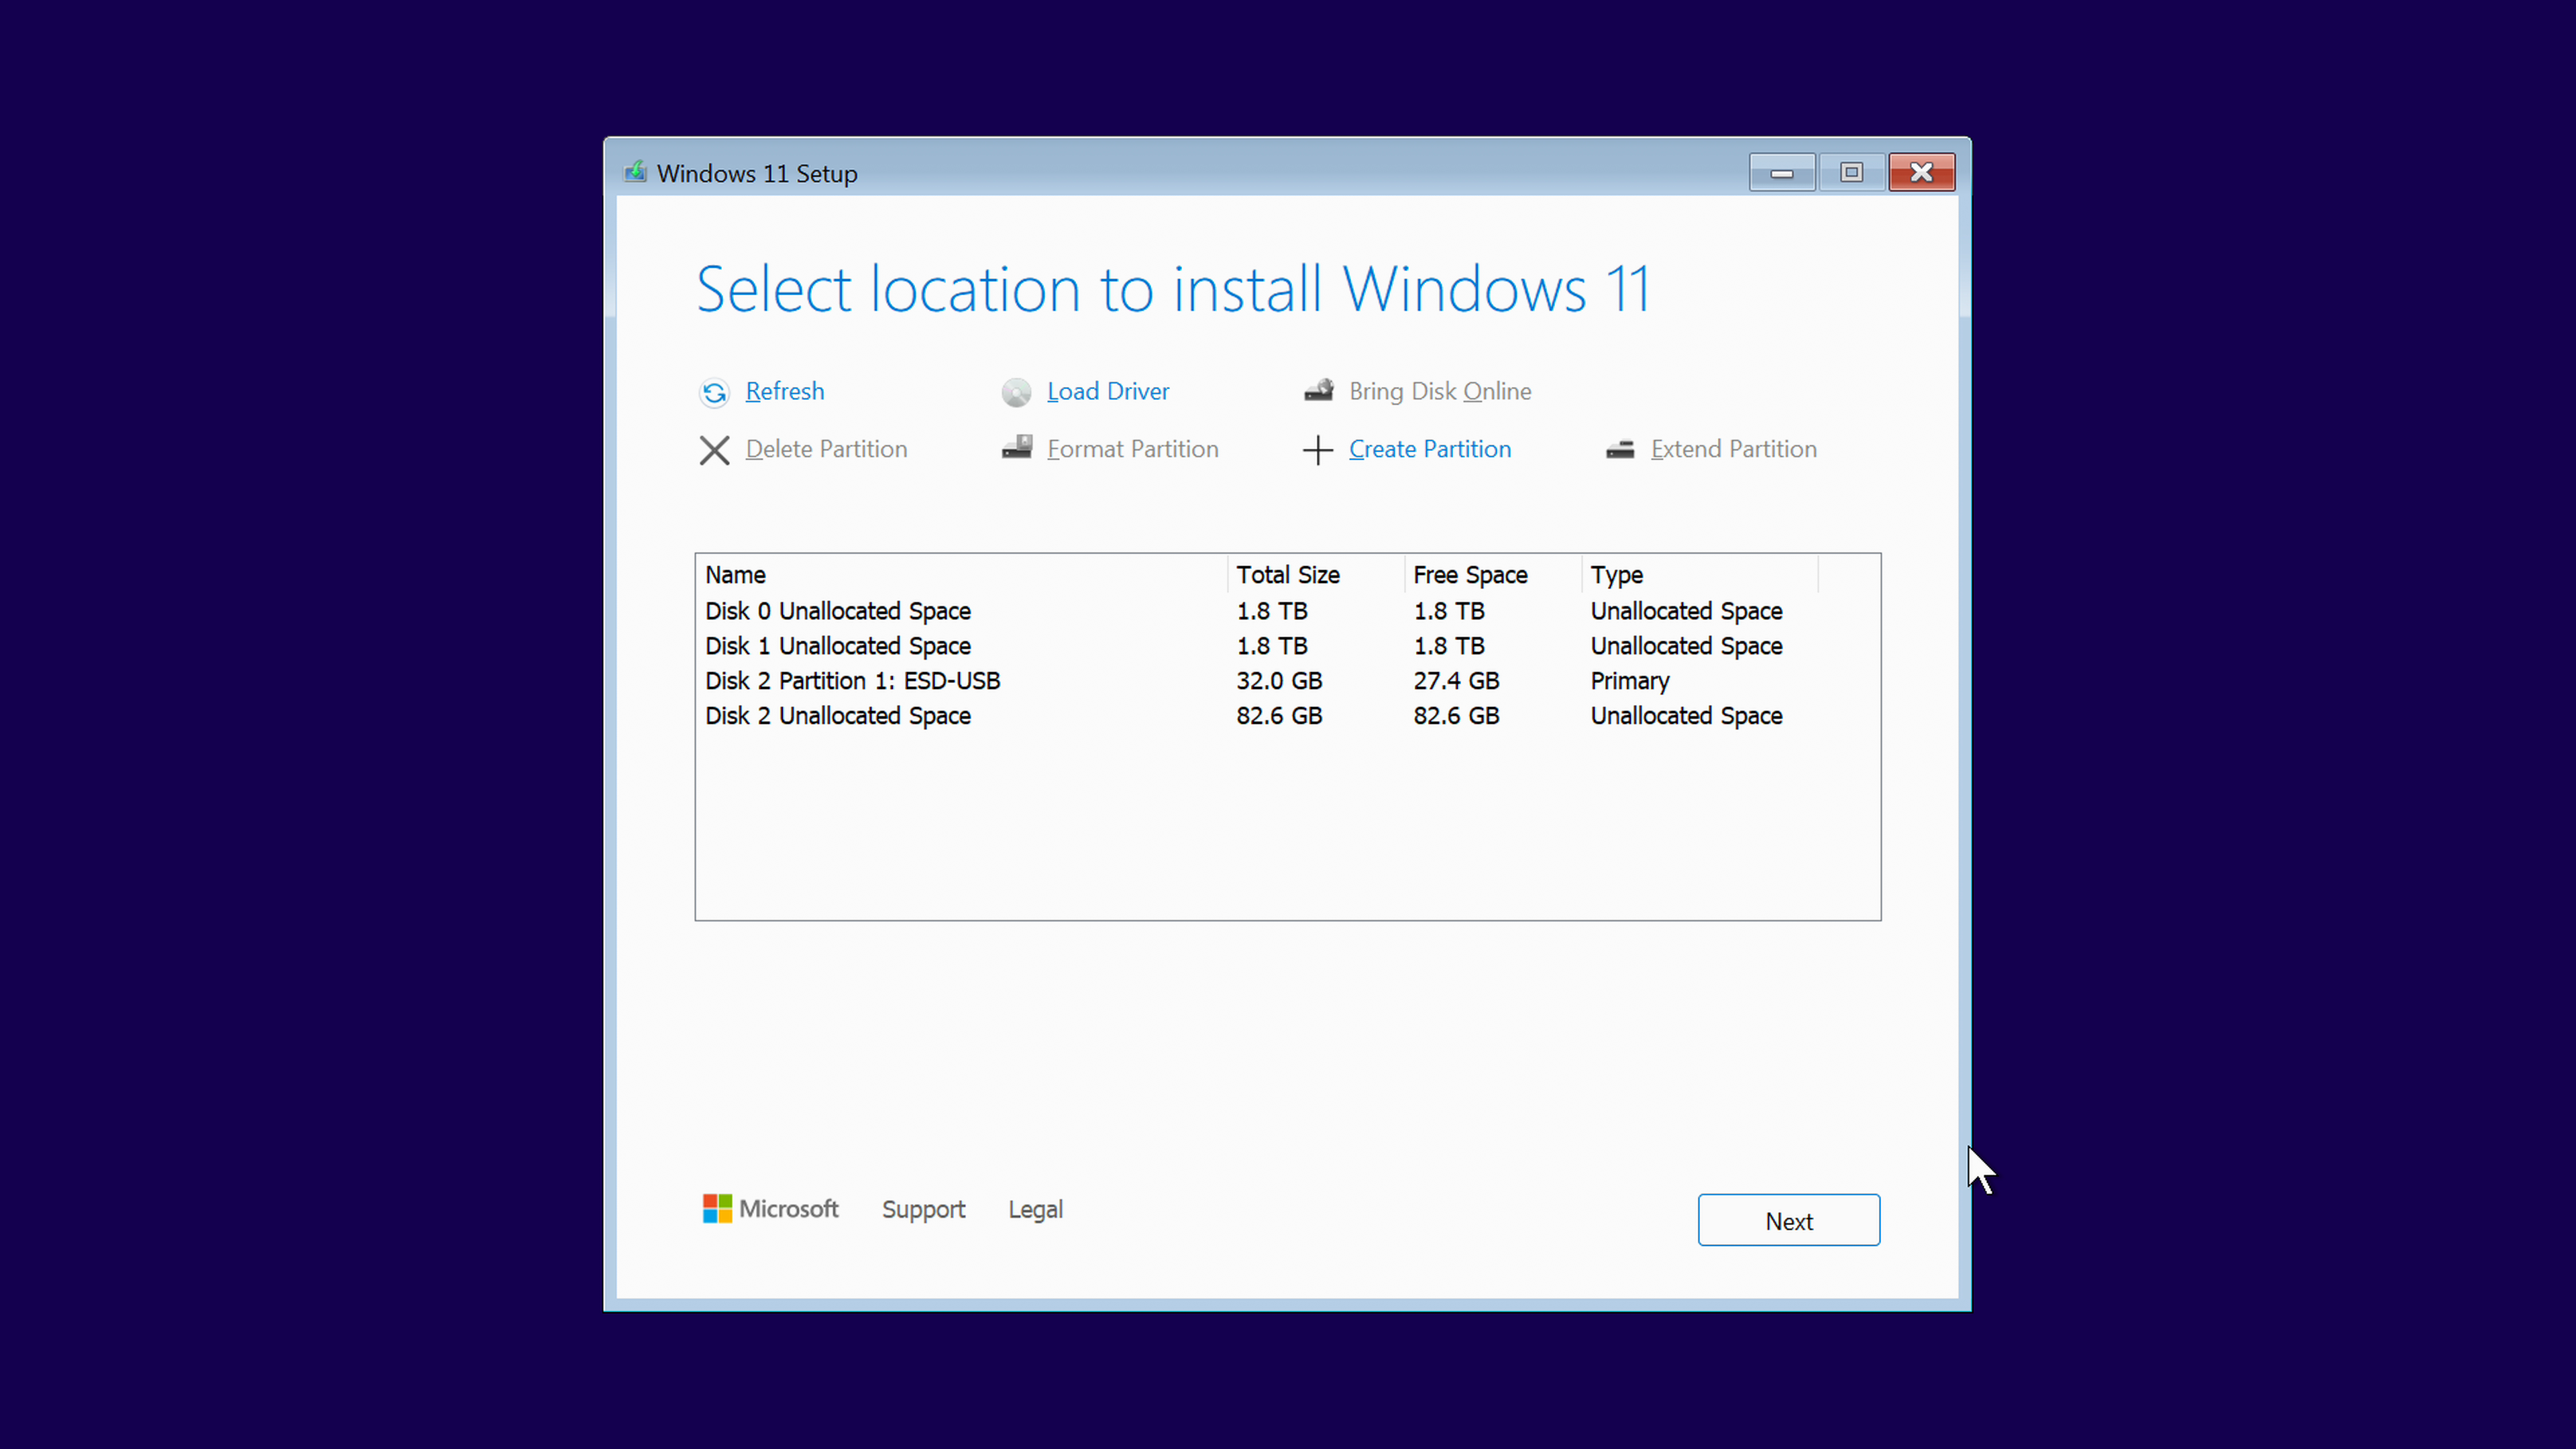Click the Extend Partition label
The width and height of the screenshot is (2576, 1449).
pyautogui.click(x=1734, y=449)
